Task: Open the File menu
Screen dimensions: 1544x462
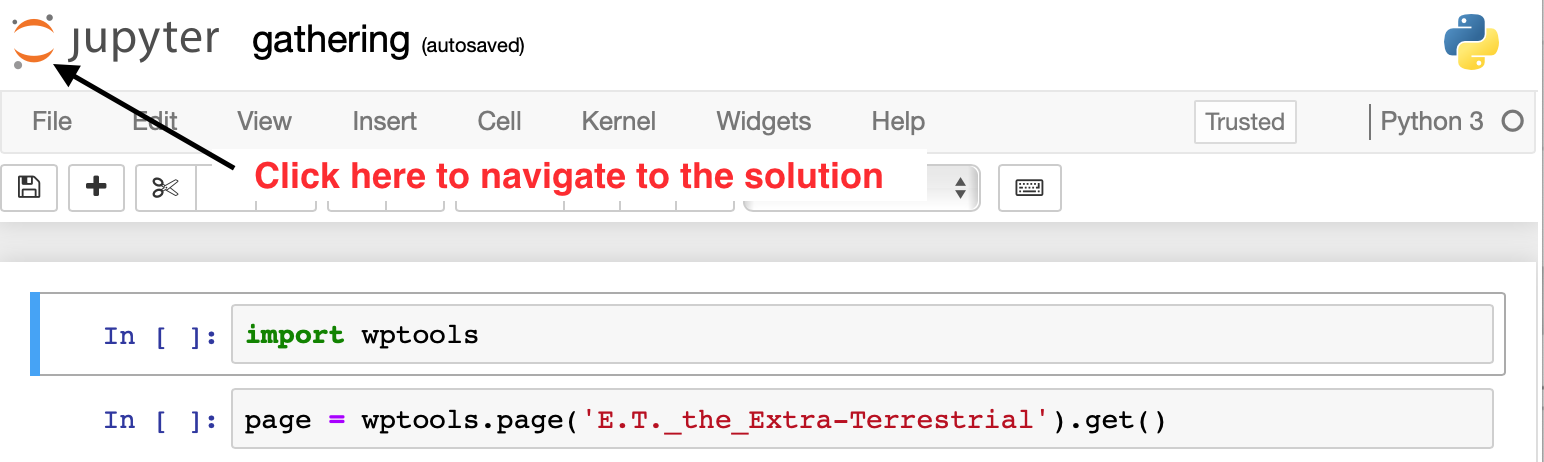Action: click(x=52, y=122)
